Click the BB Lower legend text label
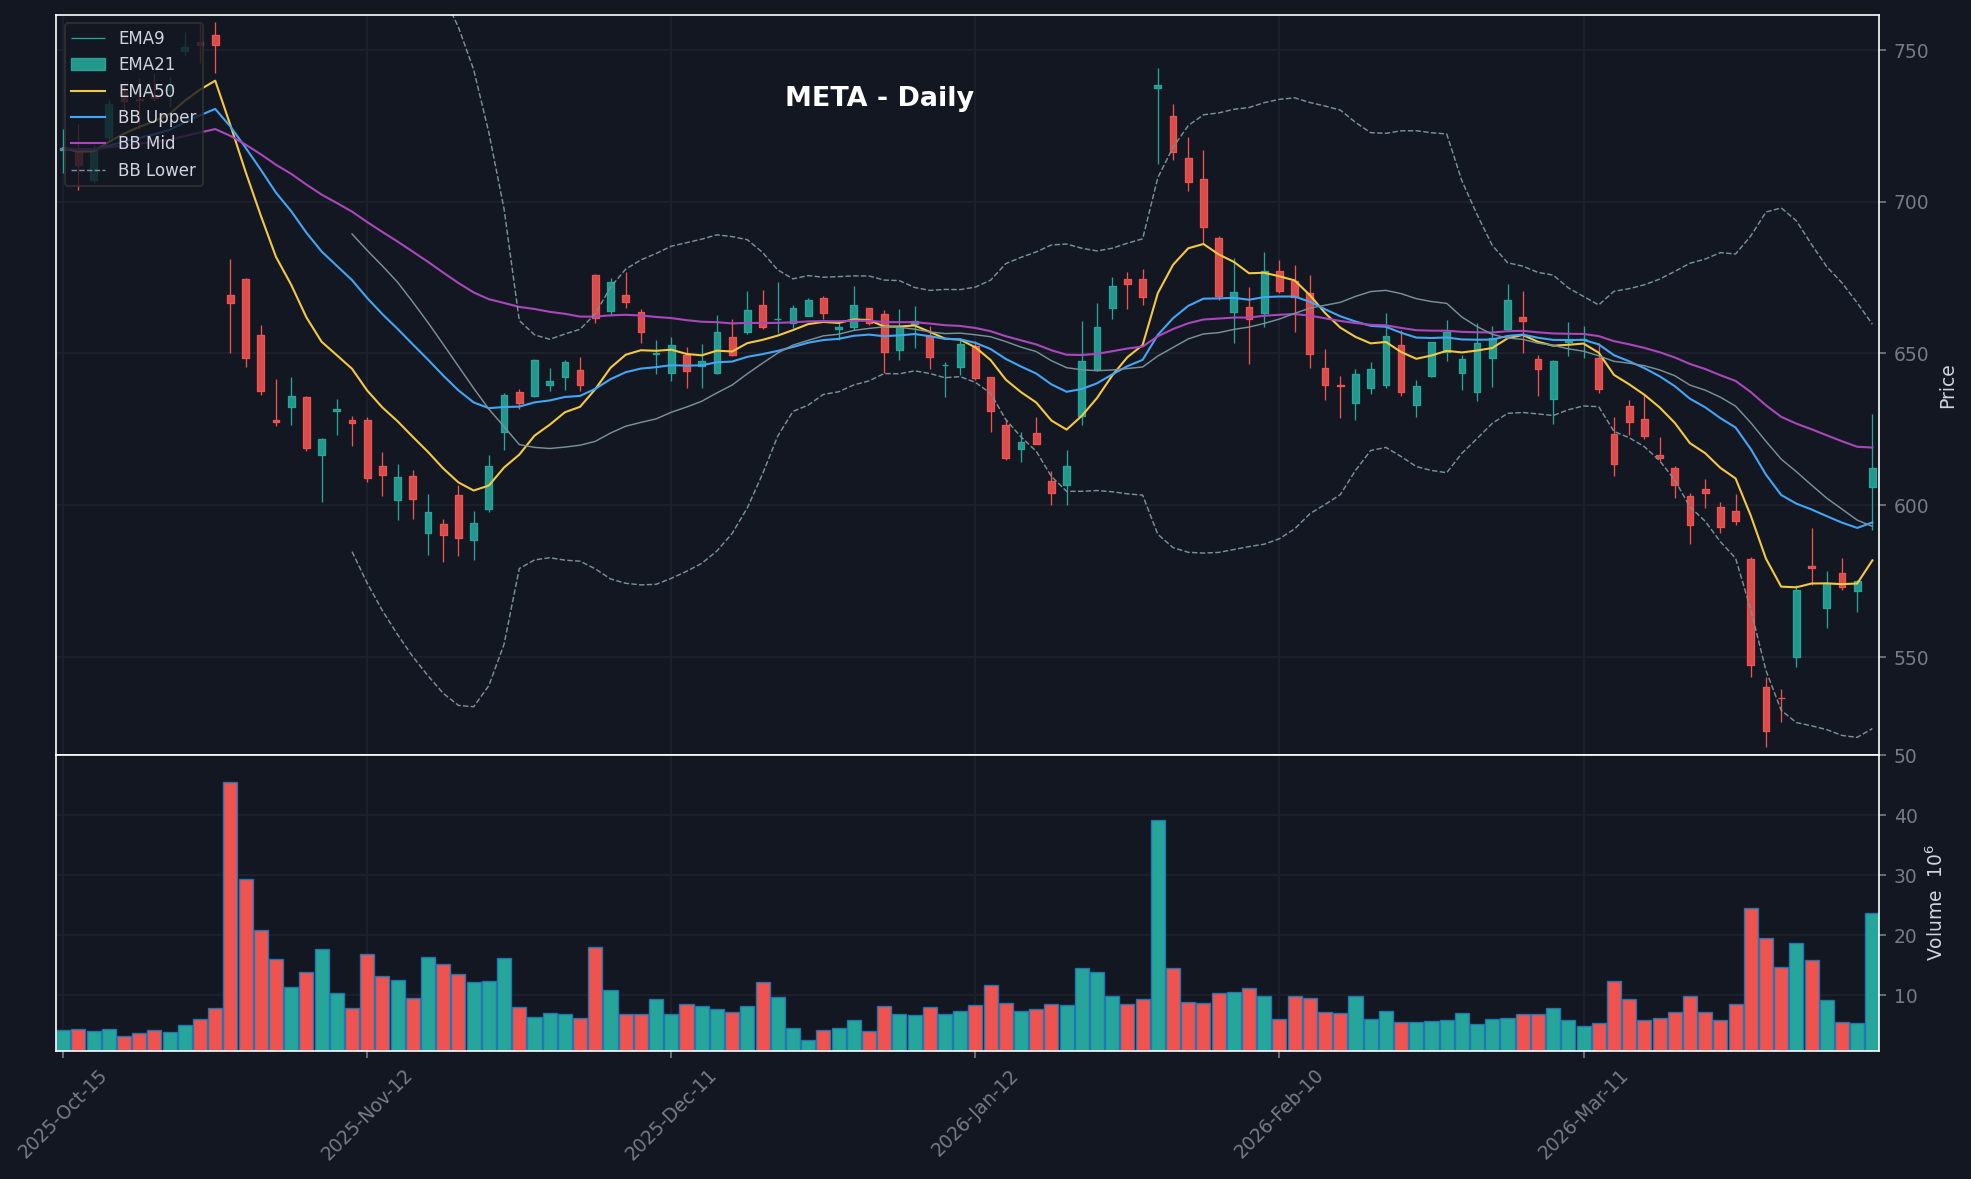 157,170
